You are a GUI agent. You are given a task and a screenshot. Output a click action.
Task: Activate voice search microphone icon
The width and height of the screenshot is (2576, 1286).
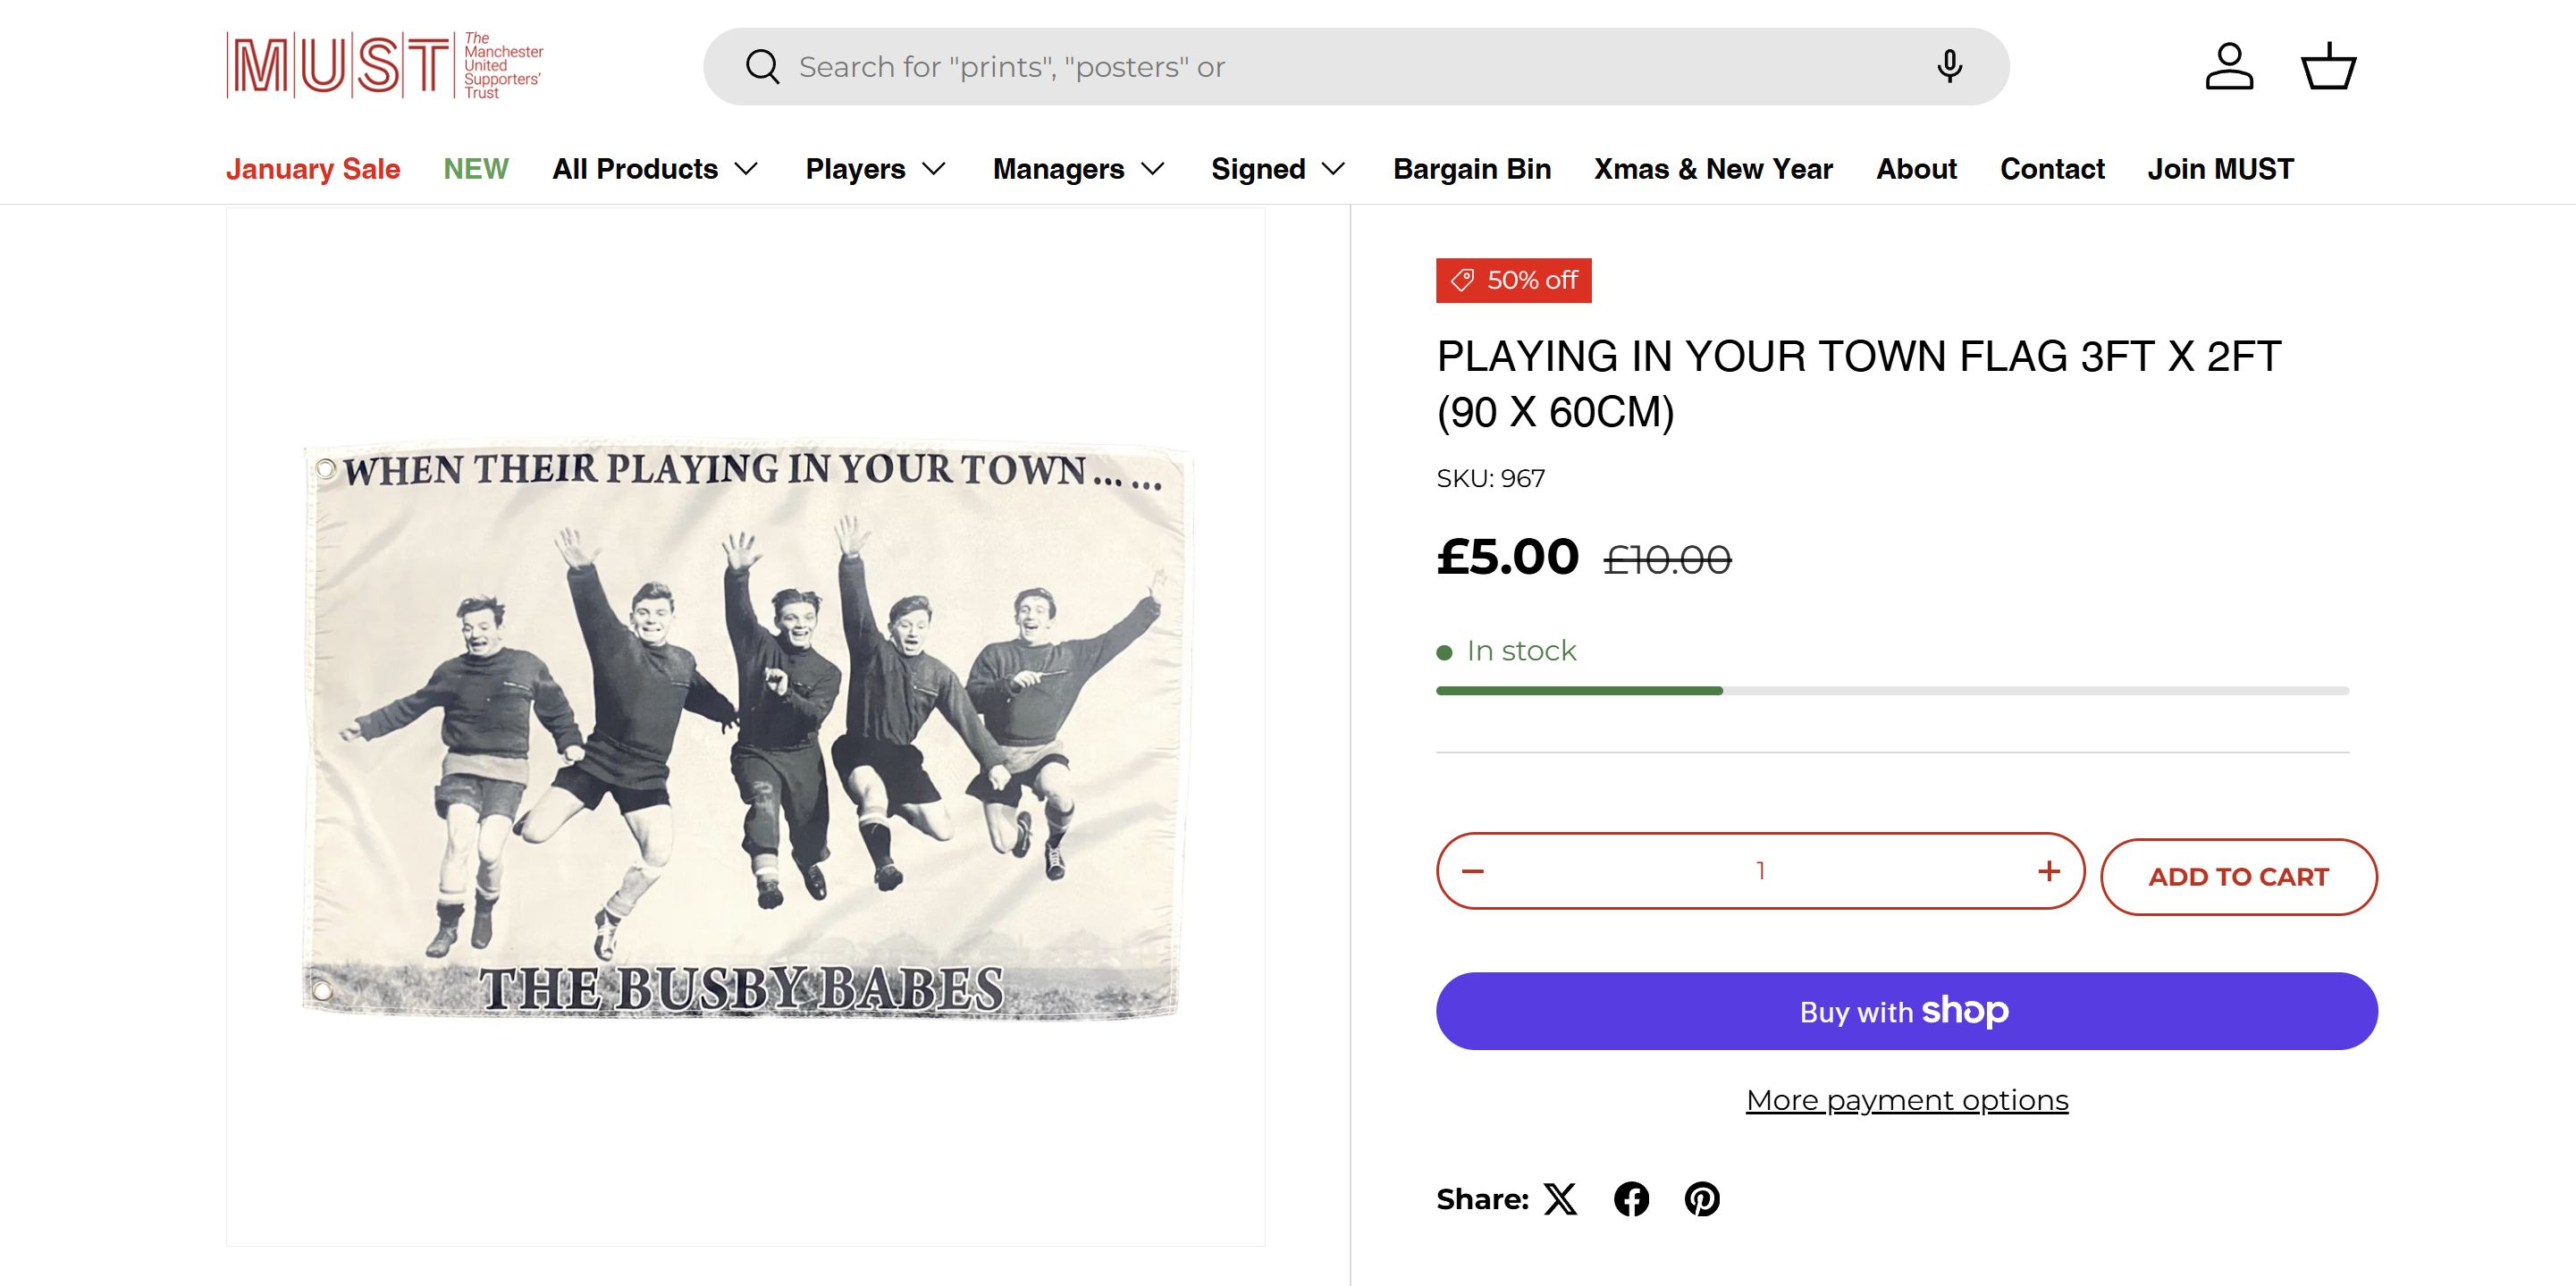[x=1949, y=67]
